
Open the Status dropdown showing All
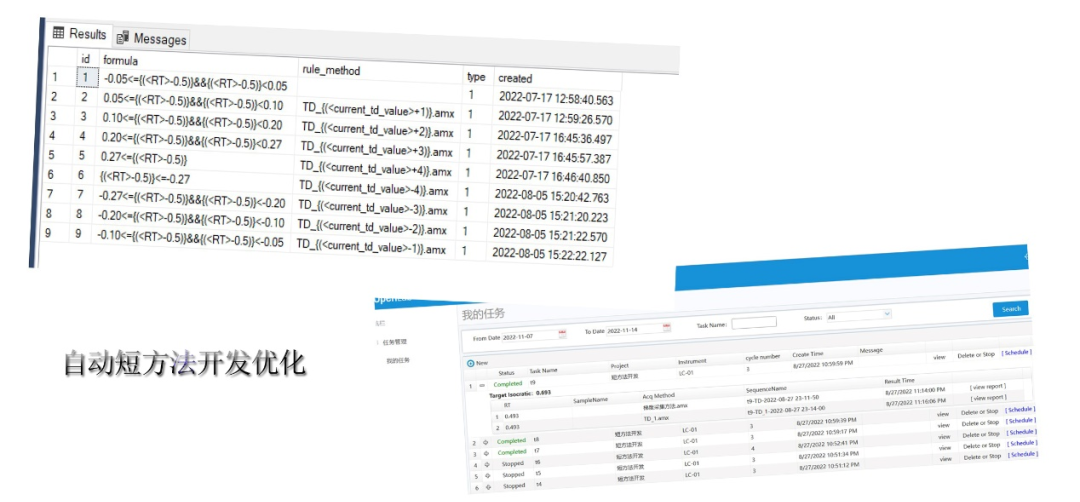(859, 315)
